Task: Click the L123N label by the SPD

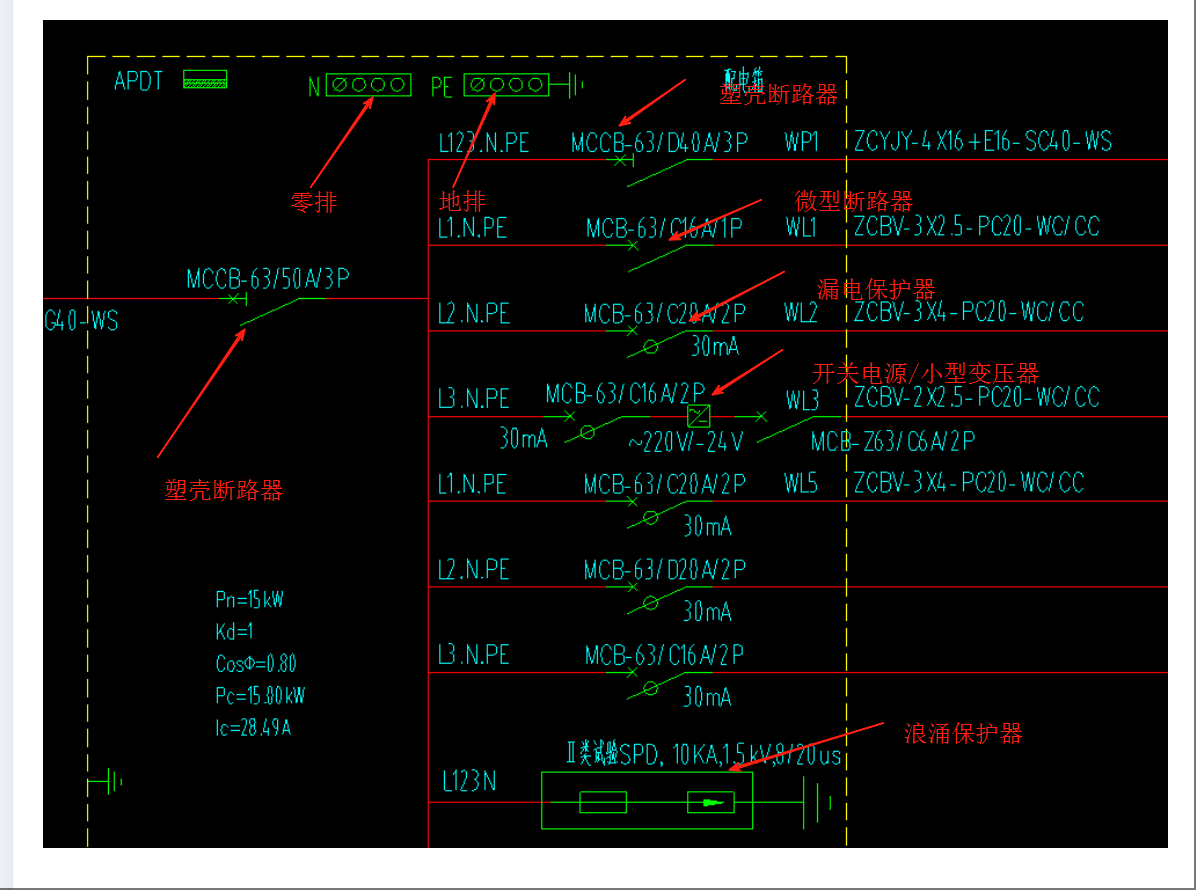Action: click(469, 781)
